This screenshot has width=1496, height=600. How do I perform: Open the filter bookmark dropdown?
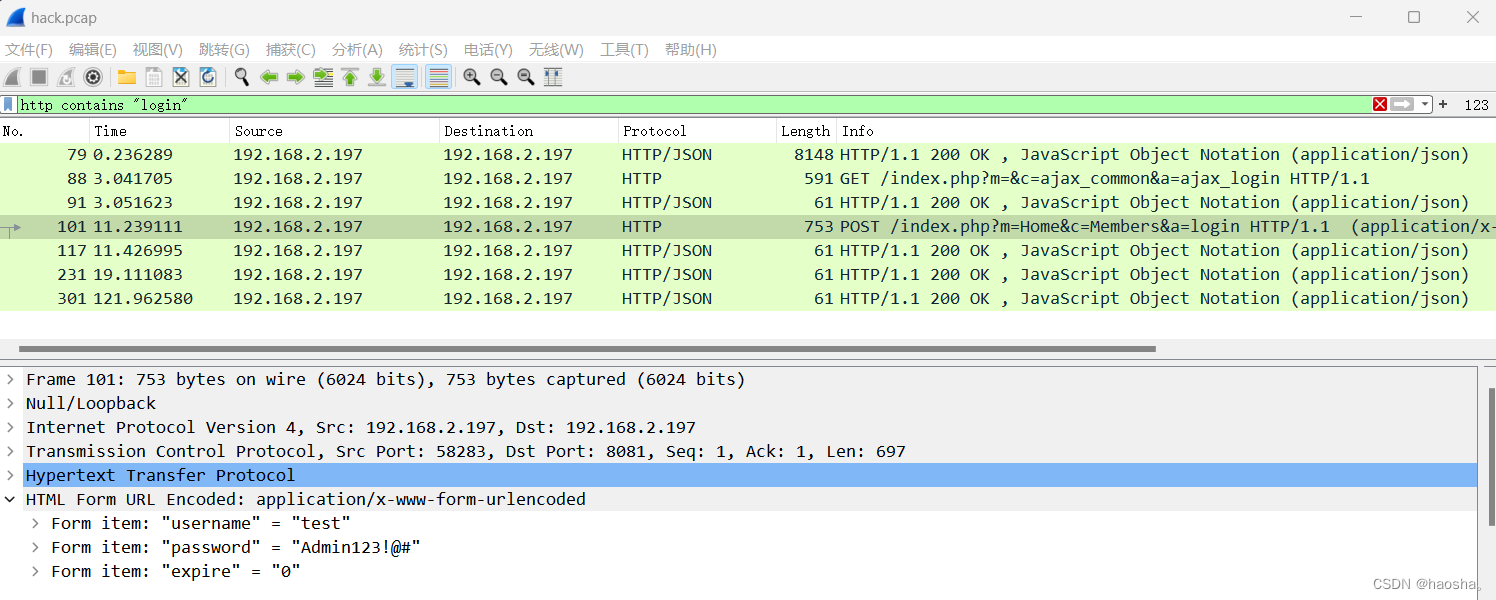(x=8, y=104)
